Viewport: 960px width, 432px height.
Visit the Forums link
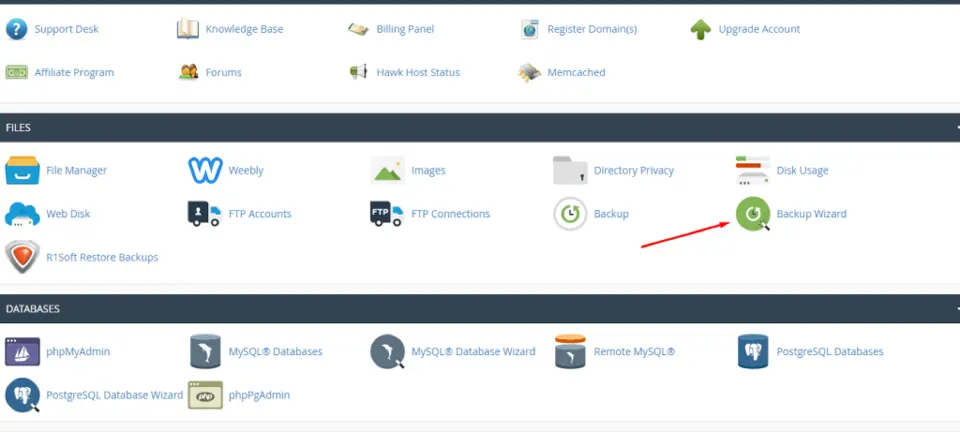click(223, 72)
